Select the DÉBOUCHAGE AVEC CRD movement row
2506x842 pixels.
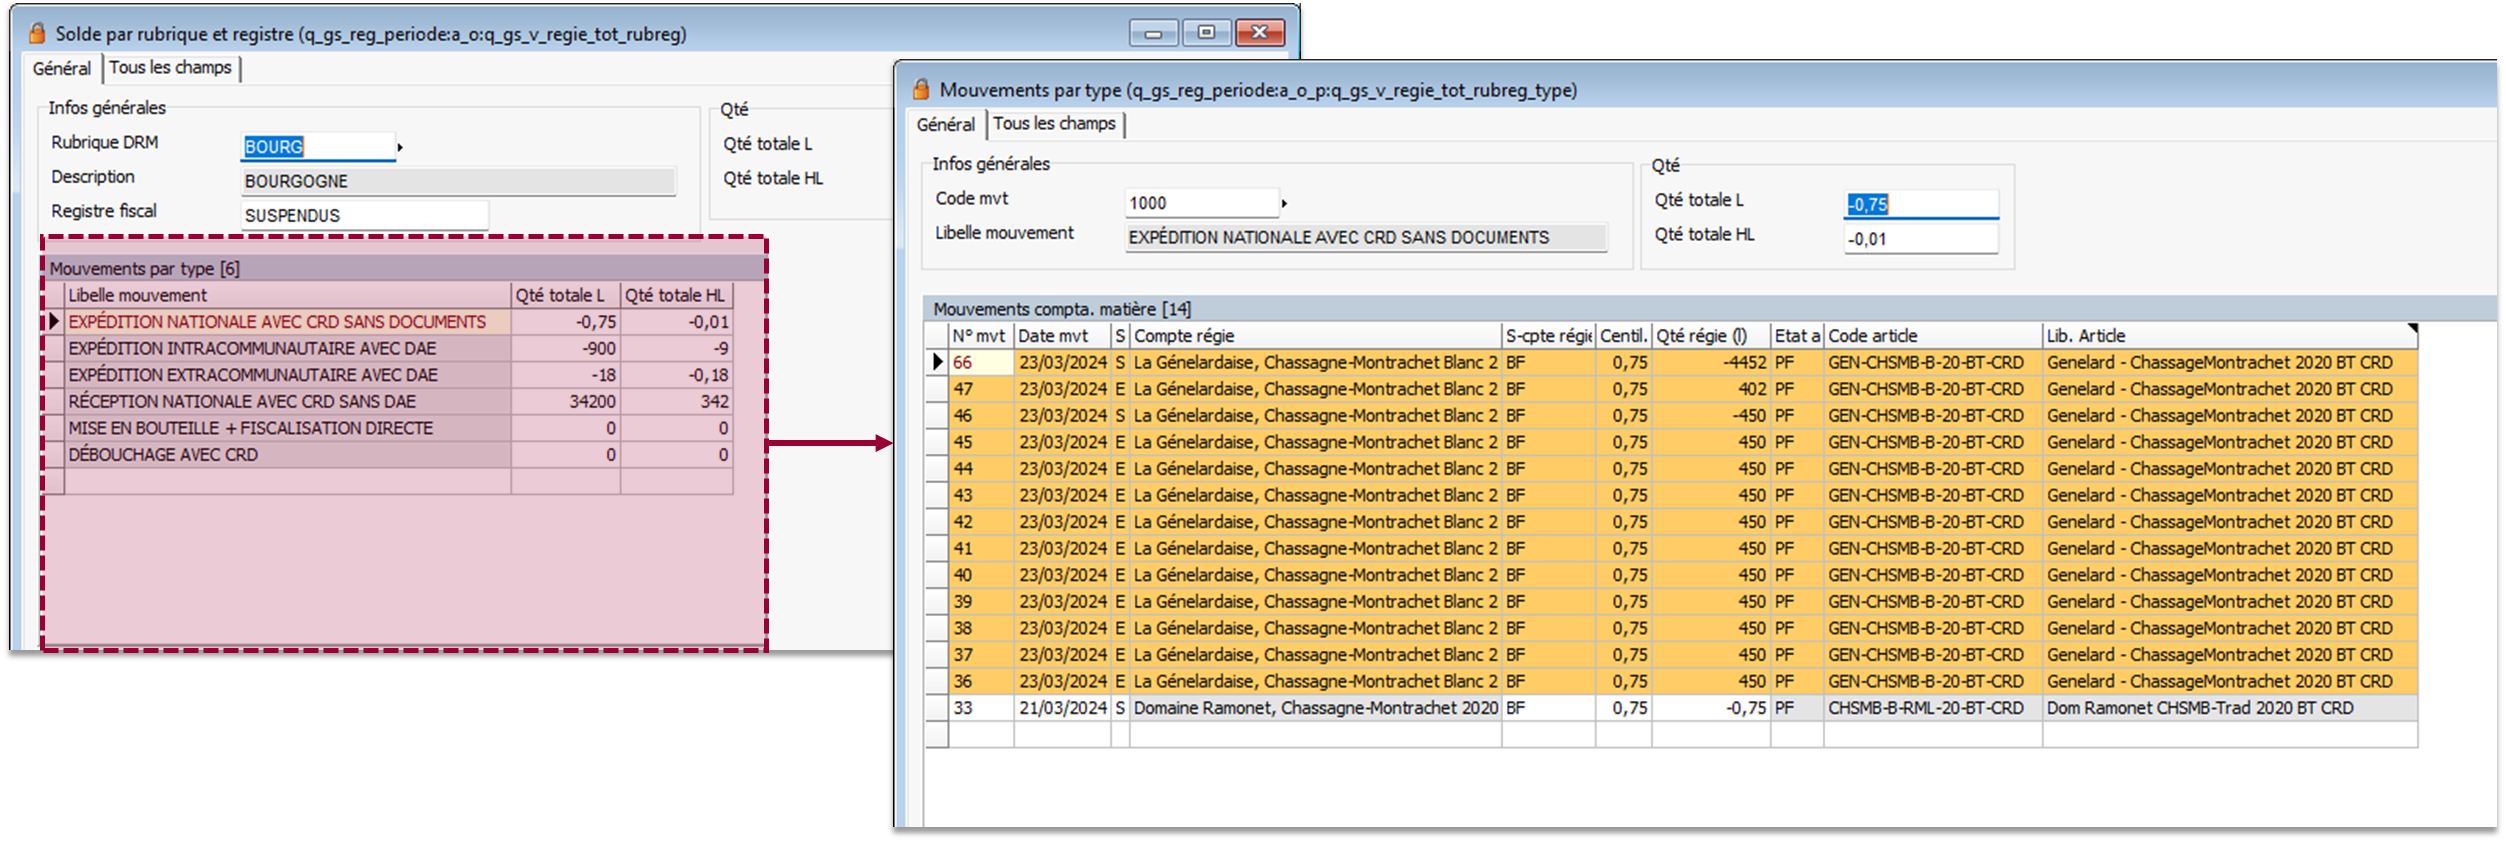[163, 455]
